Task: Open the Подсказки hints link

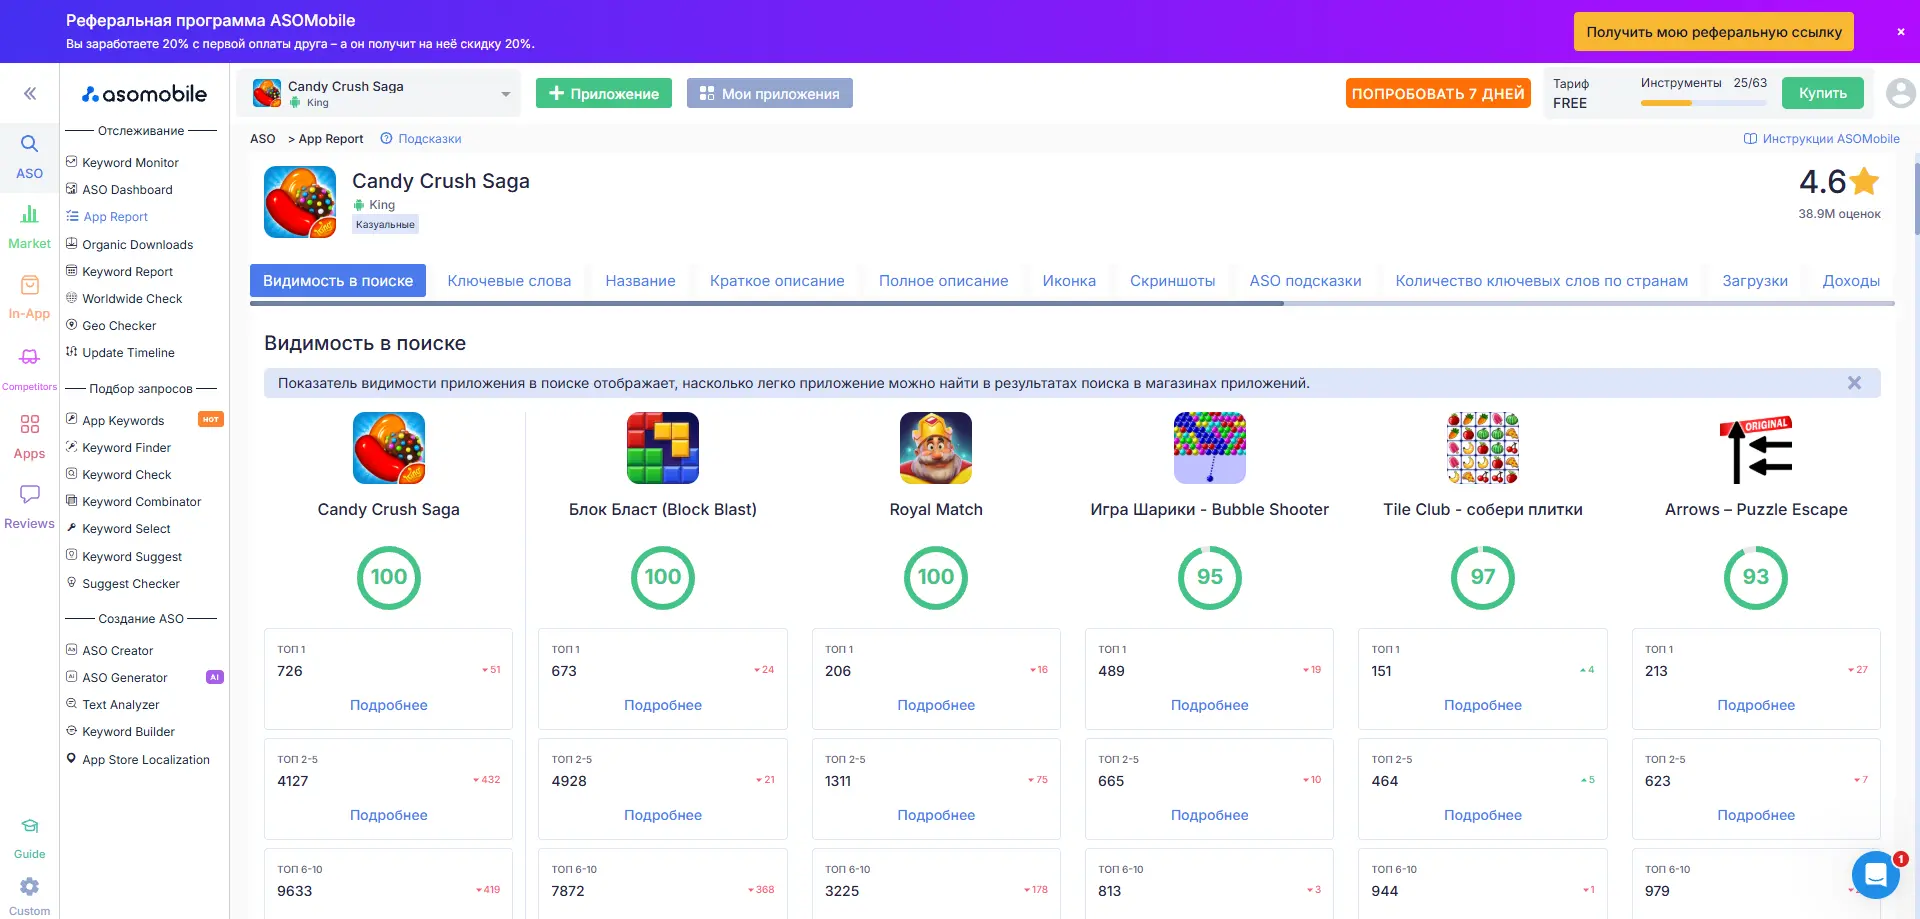Action: coord(421,139)
